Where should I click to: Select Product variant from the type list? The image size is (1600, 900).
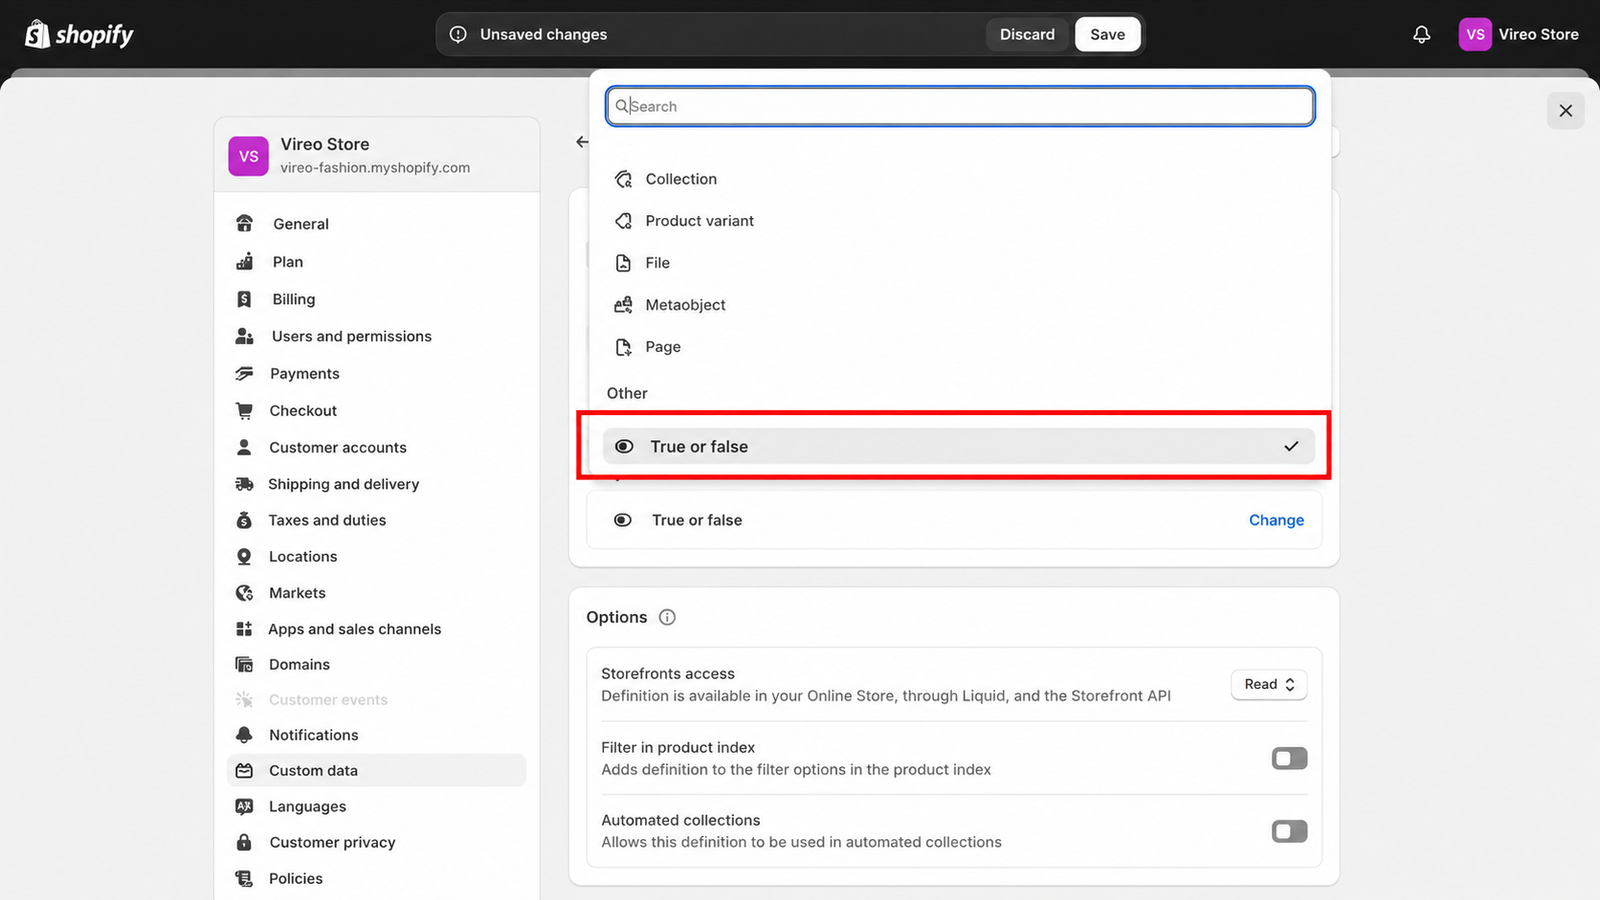[959, 221]
